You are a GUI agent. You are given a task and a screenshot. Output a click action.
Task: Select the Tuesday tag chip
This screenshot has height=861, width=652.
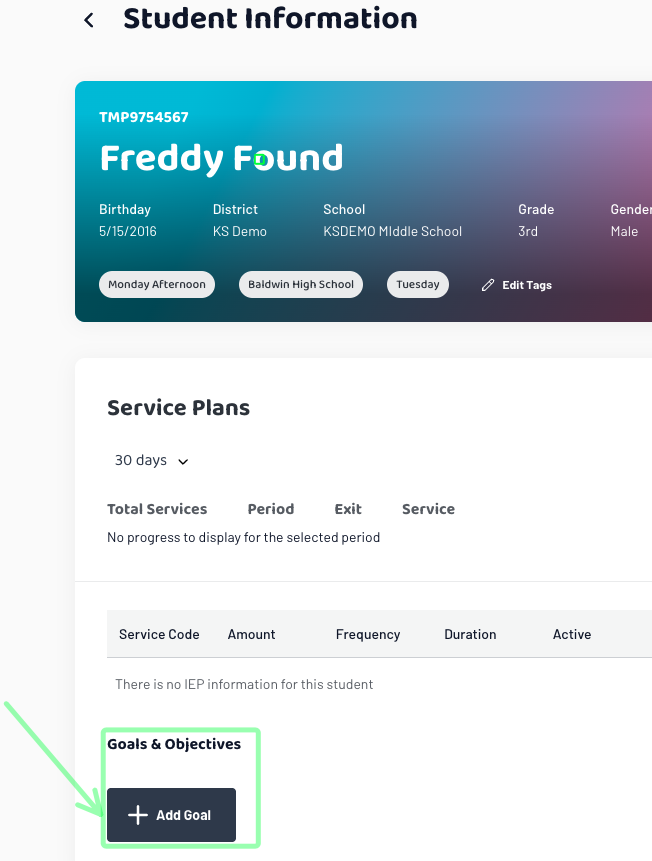[x=418, y=284]
